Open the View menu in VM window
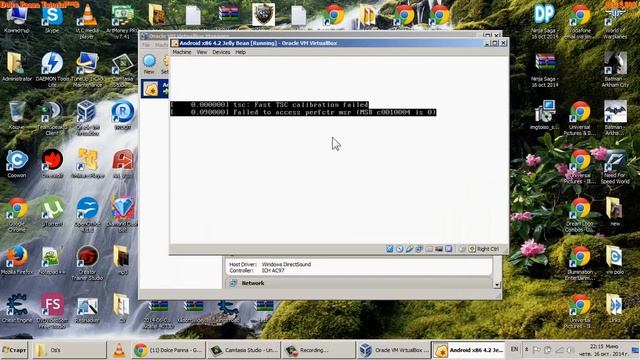Screen dimensions: 640x360 (x=202, y=52)
